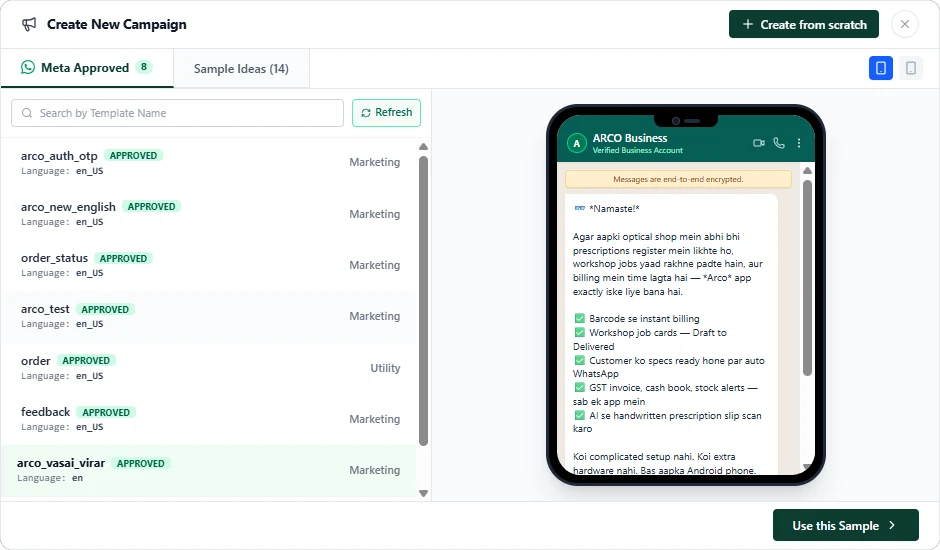The width and height of the screenshot is (940, 550).
Task: Click the down arrow of template list scrollbar
Action: tap(423, 494)
